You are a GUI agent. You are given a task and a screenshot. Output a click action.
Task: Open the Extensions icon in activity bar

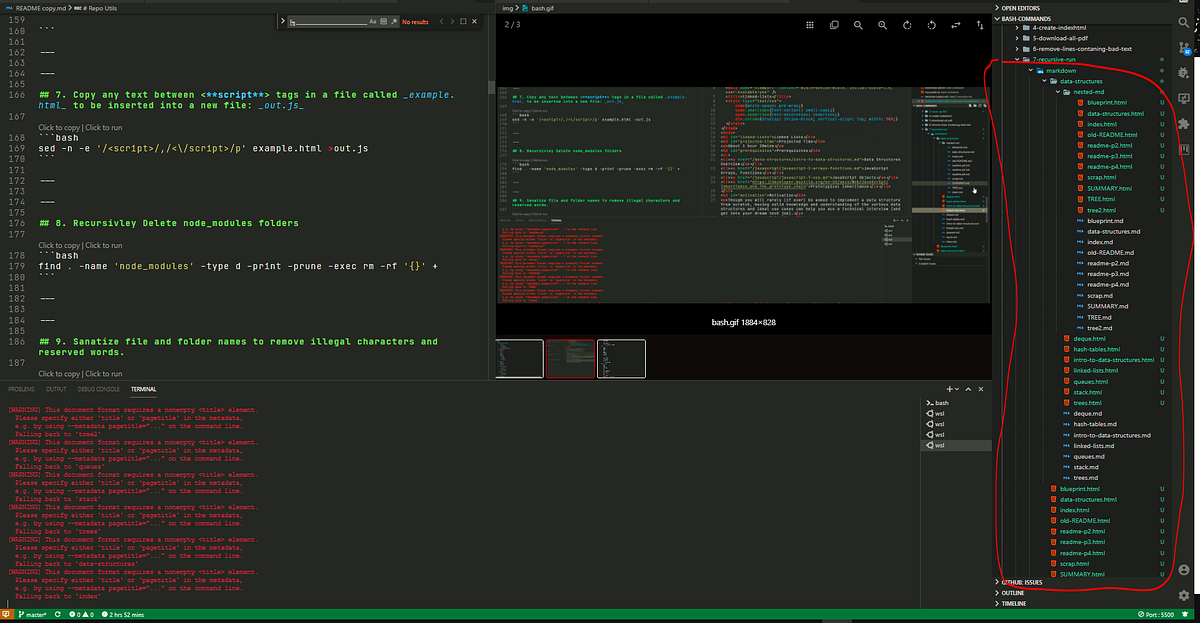pyautogui.click(x=1185, y=123)
